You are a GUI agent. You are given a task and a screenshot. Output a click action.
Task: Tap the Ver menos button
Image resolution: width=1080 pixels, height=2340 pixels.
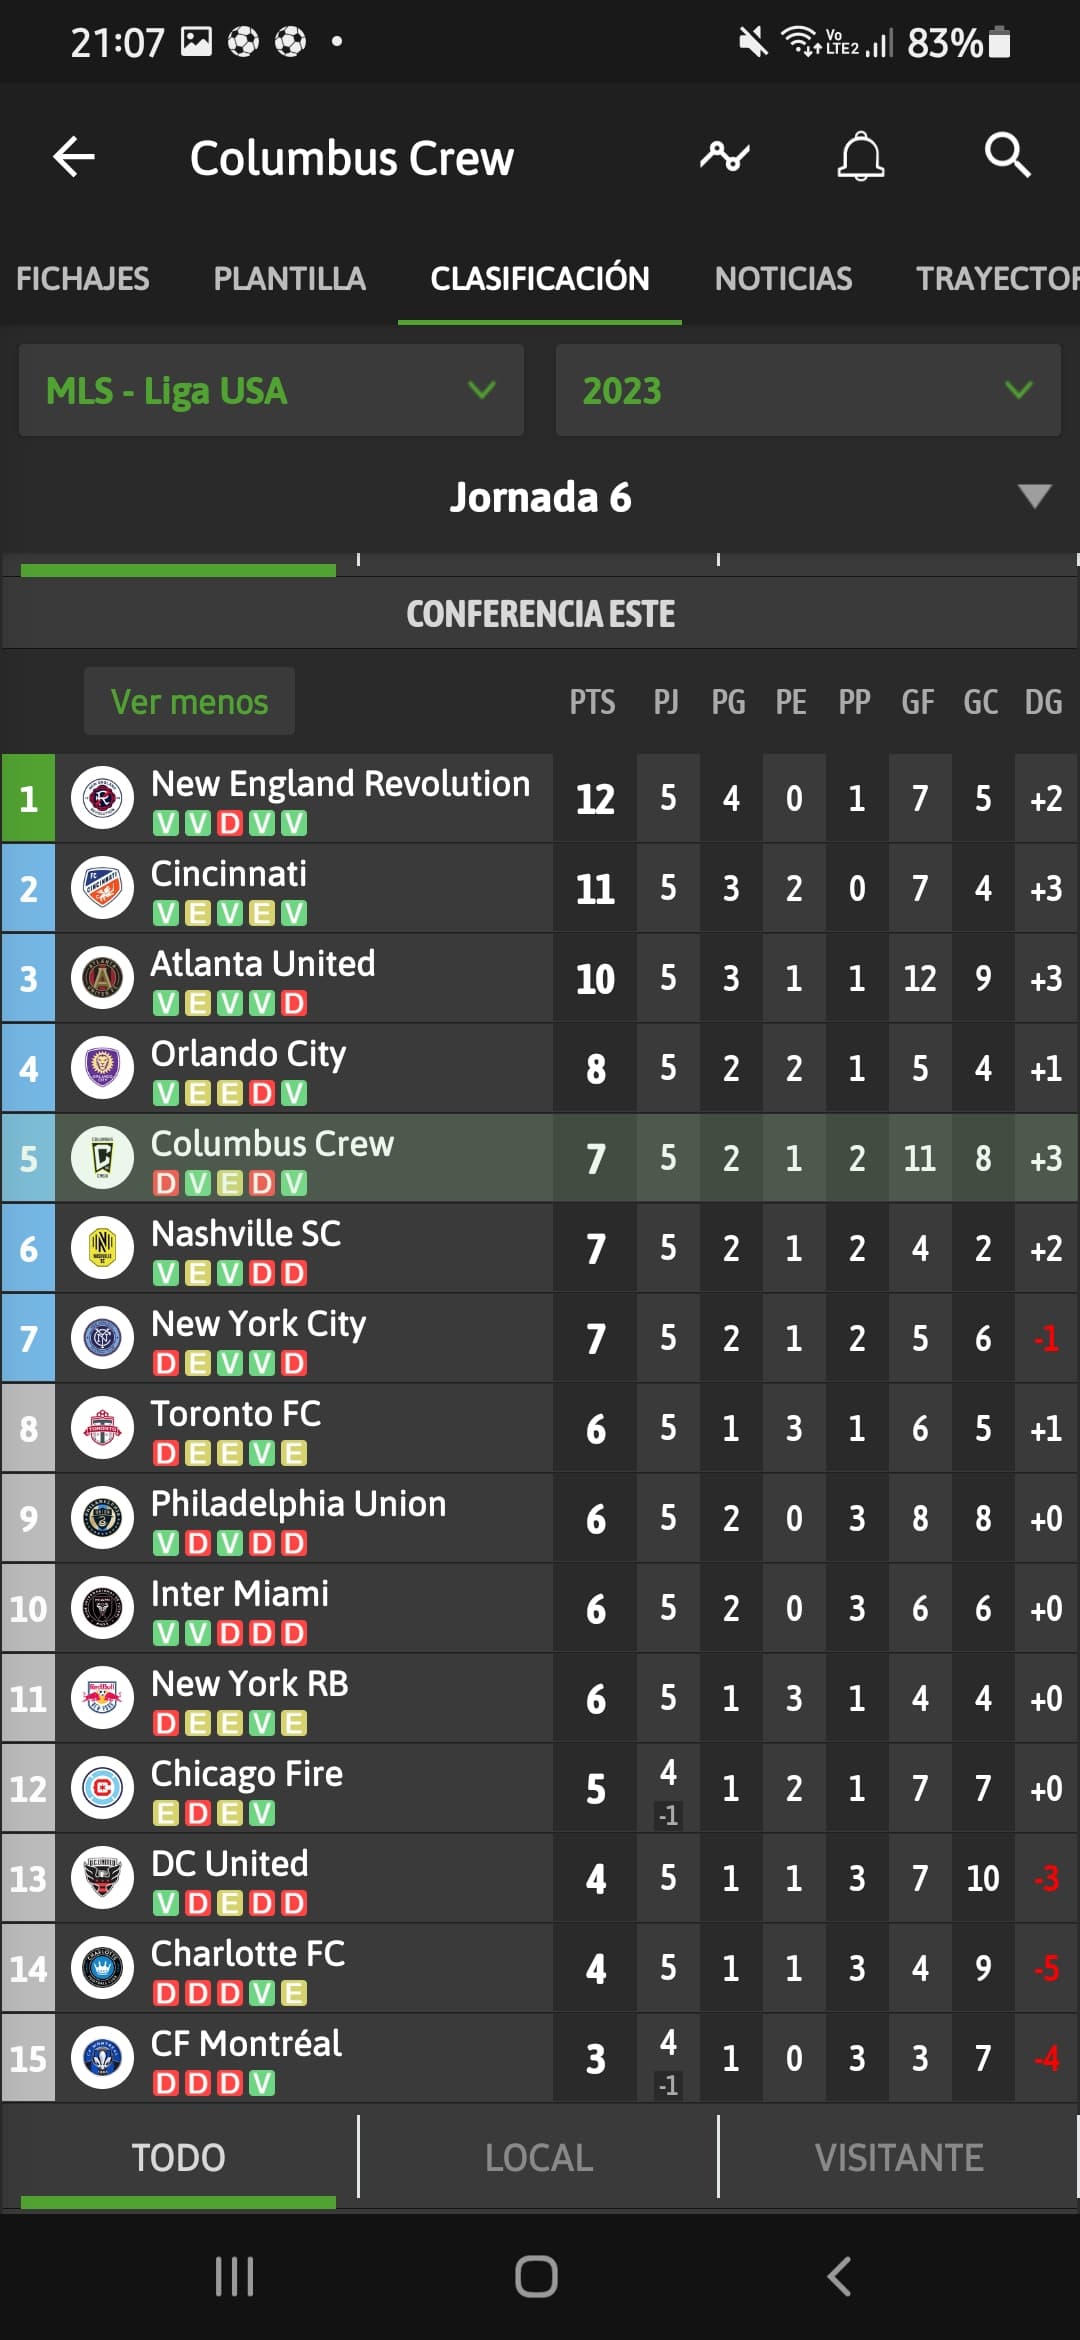coord(189,701)
